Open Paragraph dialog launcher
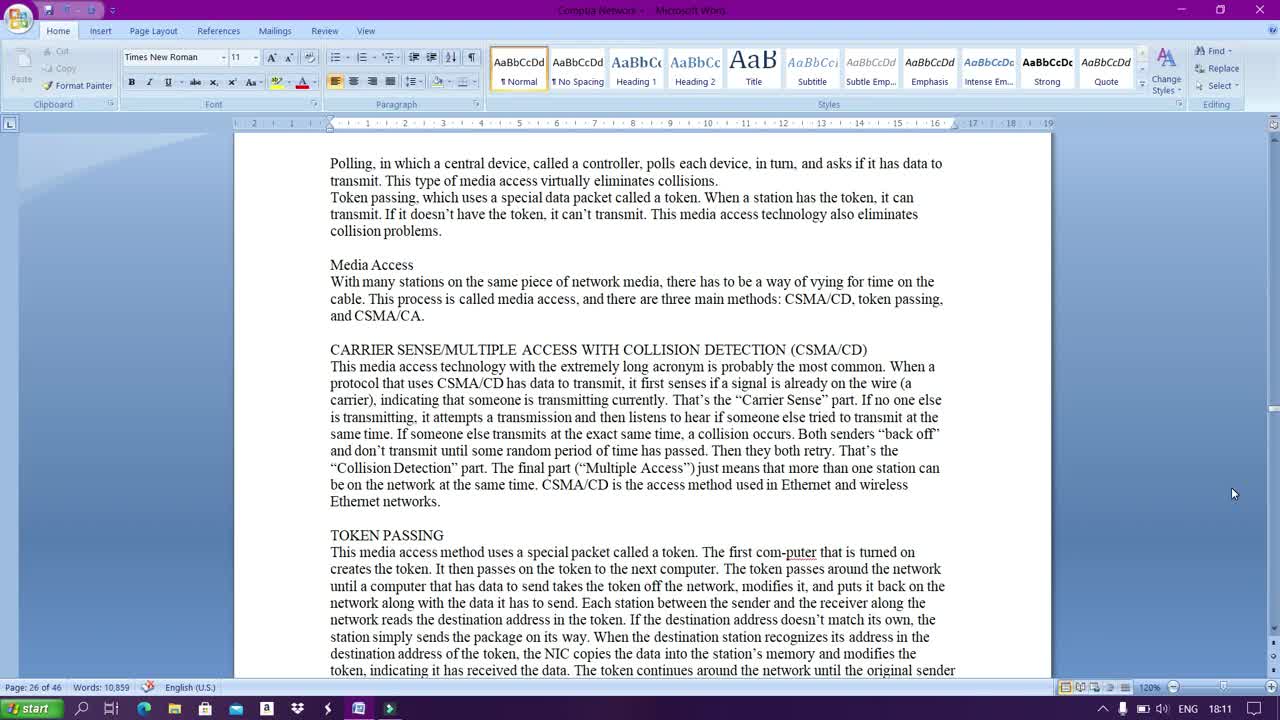This screenshot has width=1280, height=720. (x=477, y=104)
